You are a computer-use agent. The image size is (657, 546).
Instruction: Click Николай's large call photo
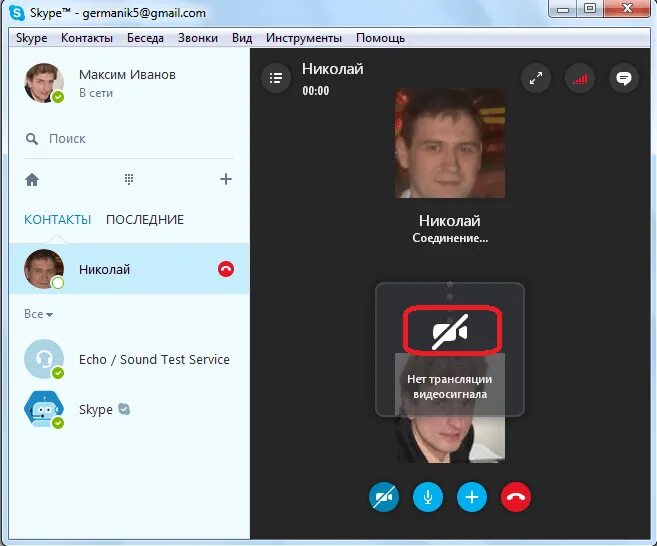[450, 143]
